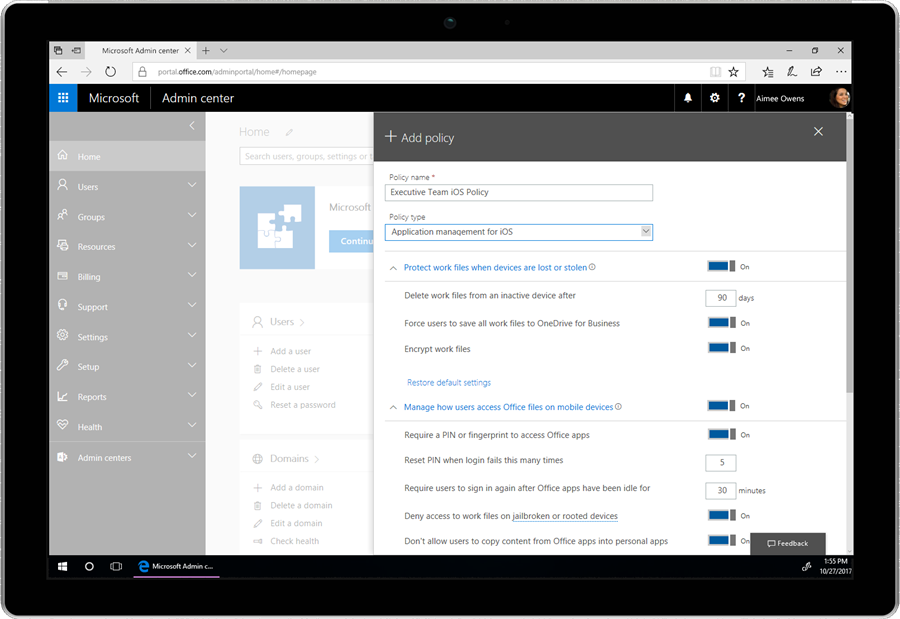Open Windows Start button in the taskbar
This screenshot has height=619, width=900.
[x=62, y=566]
